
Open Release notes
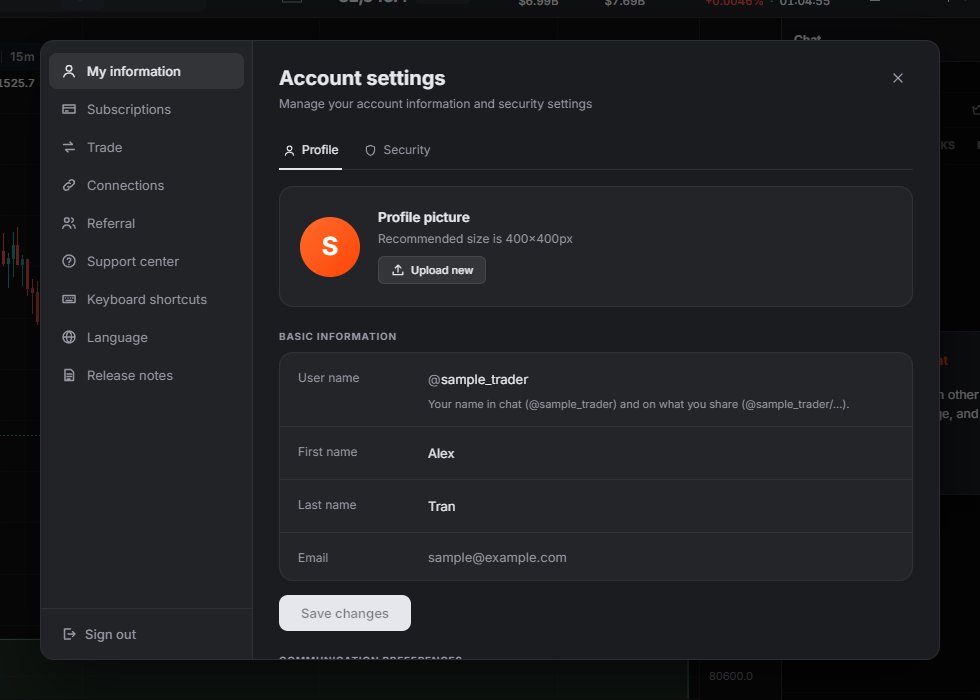[x=146, y=376]
